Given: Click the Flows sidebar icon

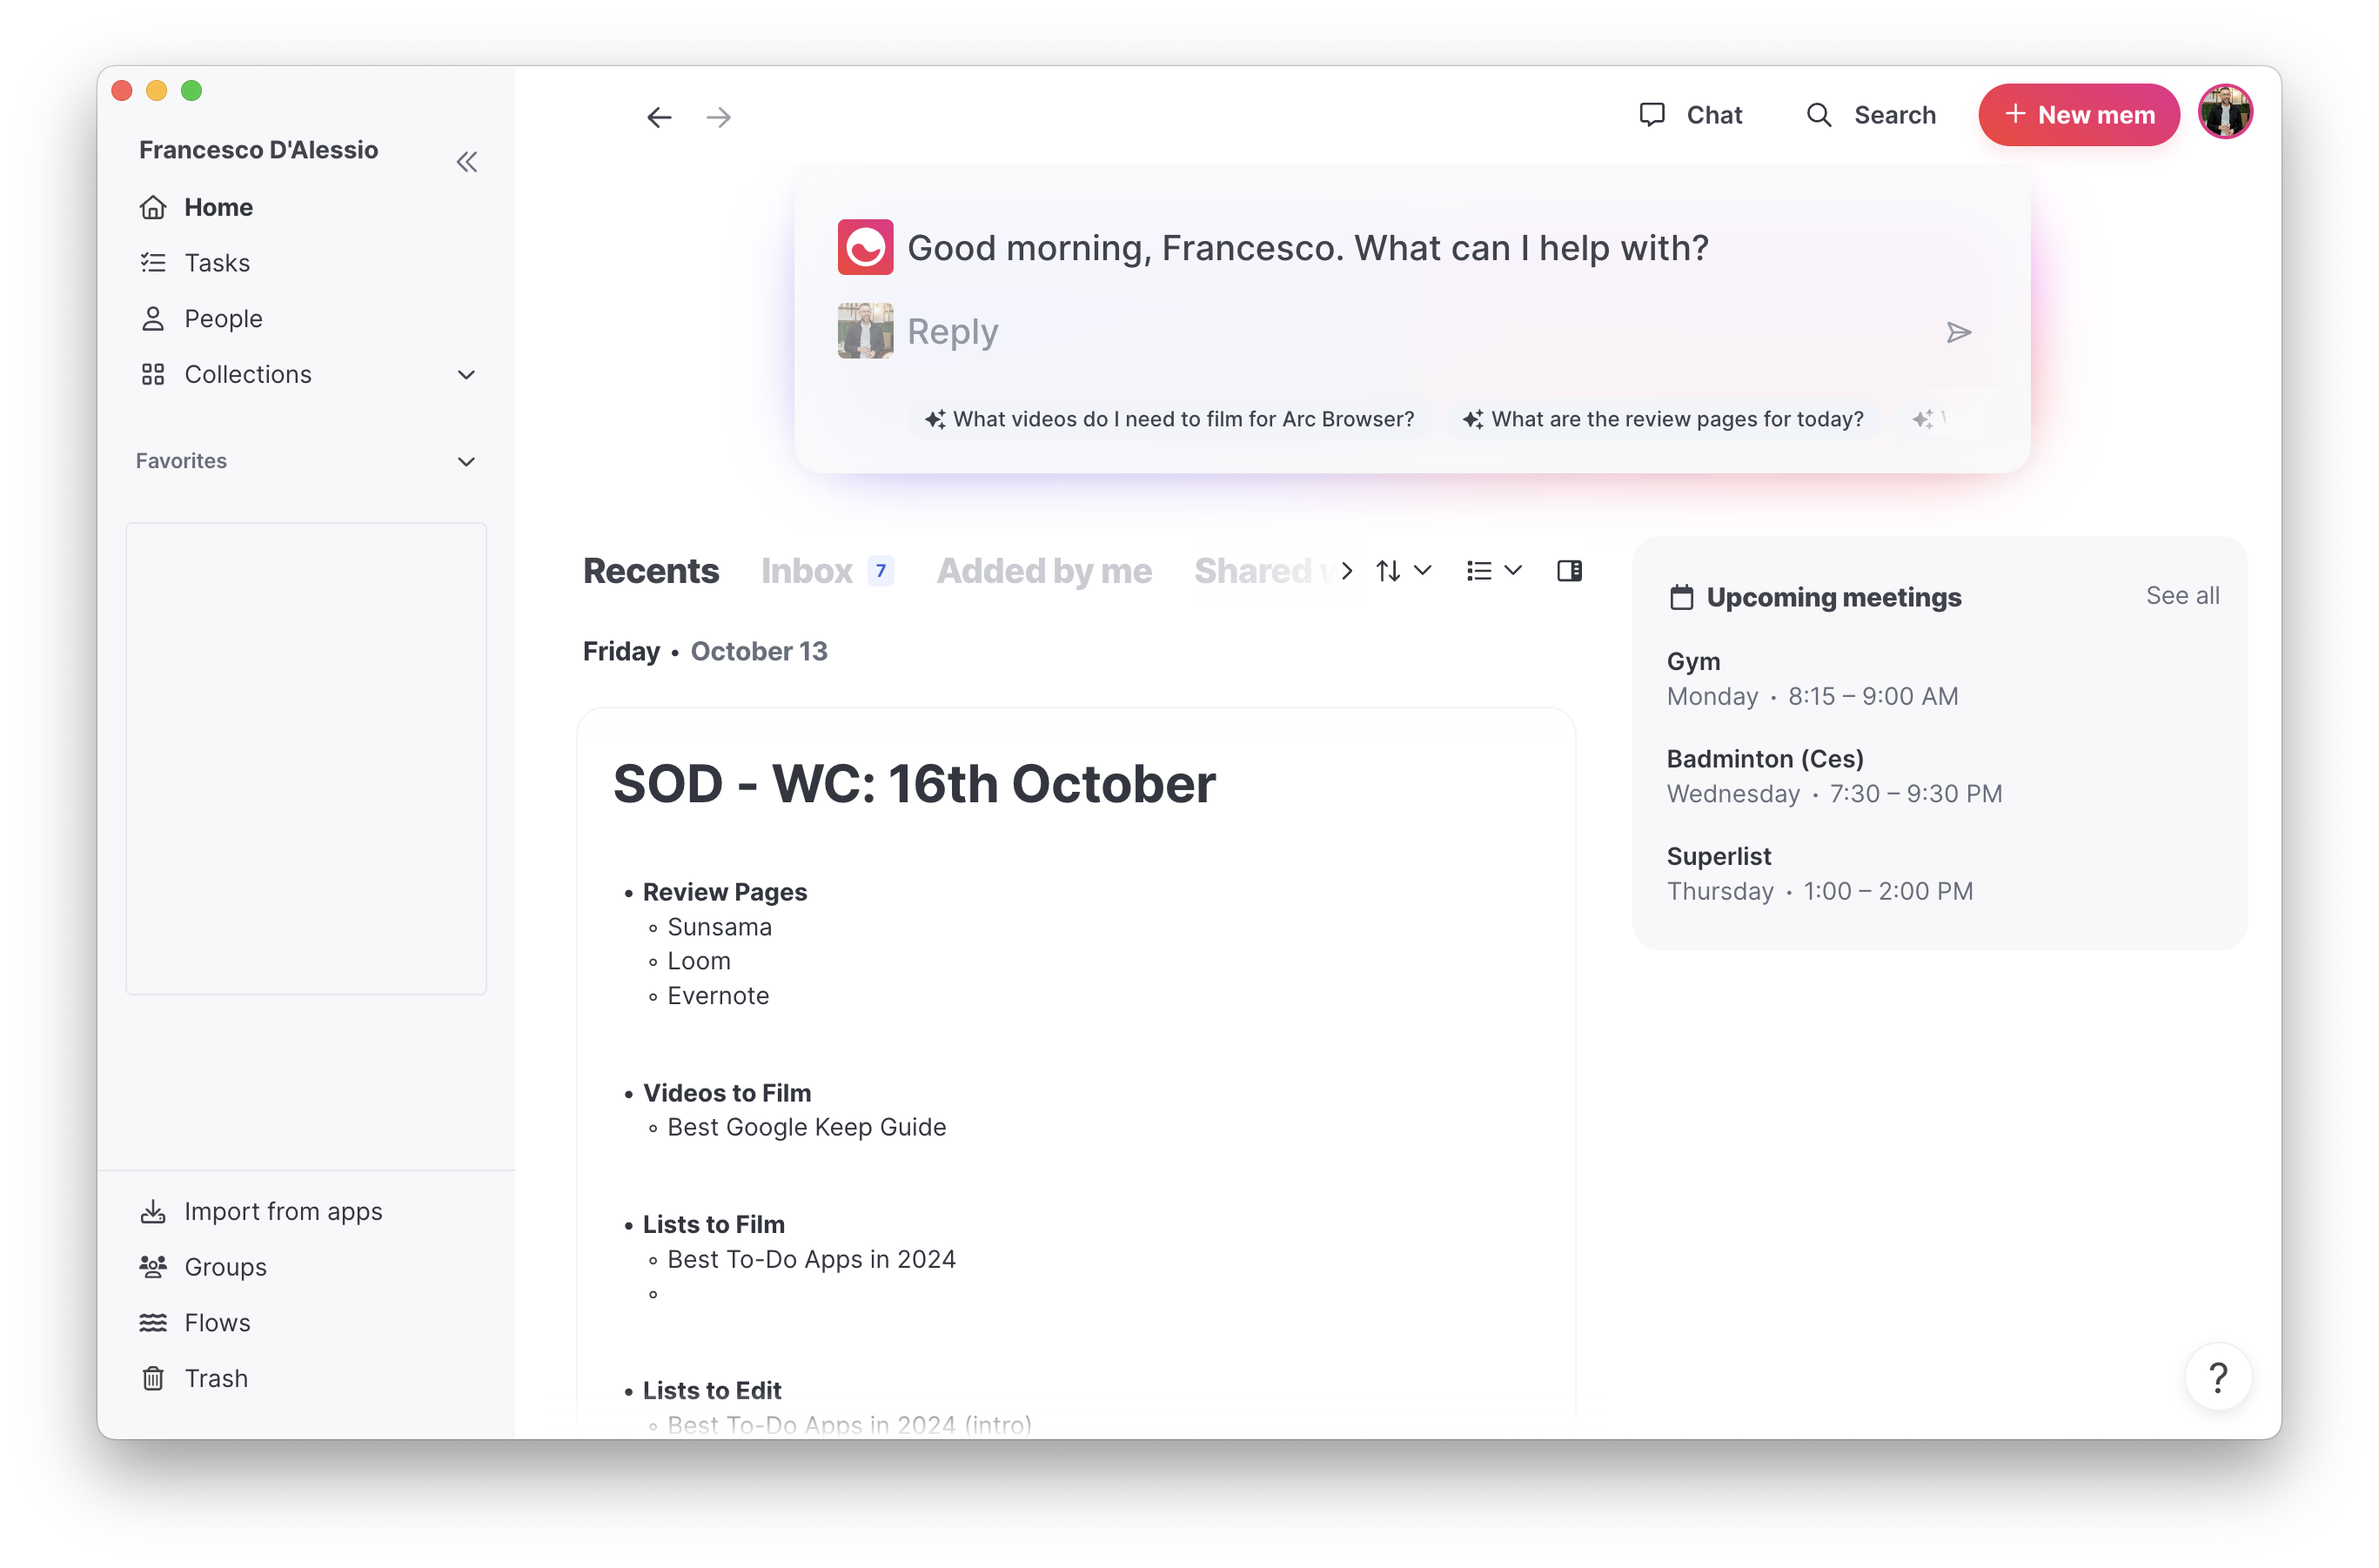Looking at the screenshot, I should tap(153, 1322).
